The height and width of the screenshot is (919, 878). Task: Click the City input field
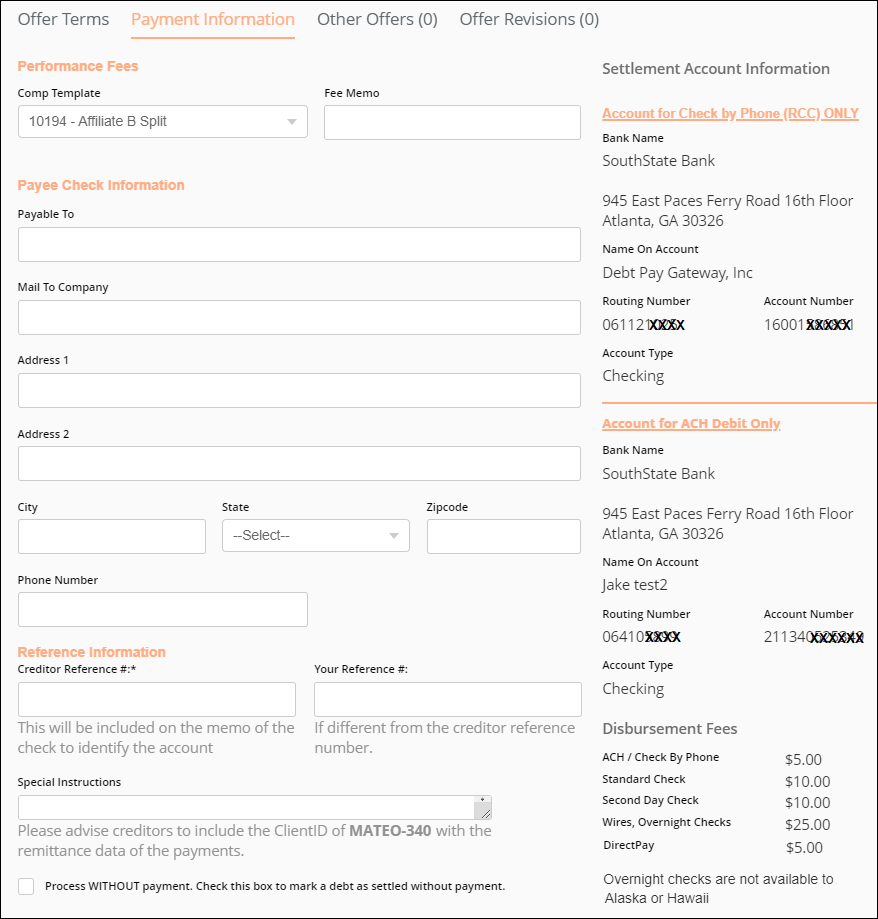(112, 536)
